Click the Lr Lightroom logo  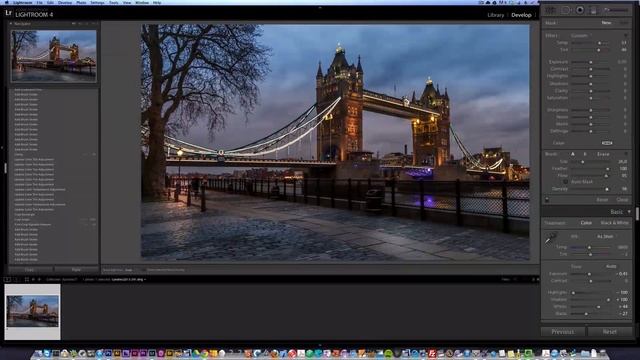coord(9,13)
